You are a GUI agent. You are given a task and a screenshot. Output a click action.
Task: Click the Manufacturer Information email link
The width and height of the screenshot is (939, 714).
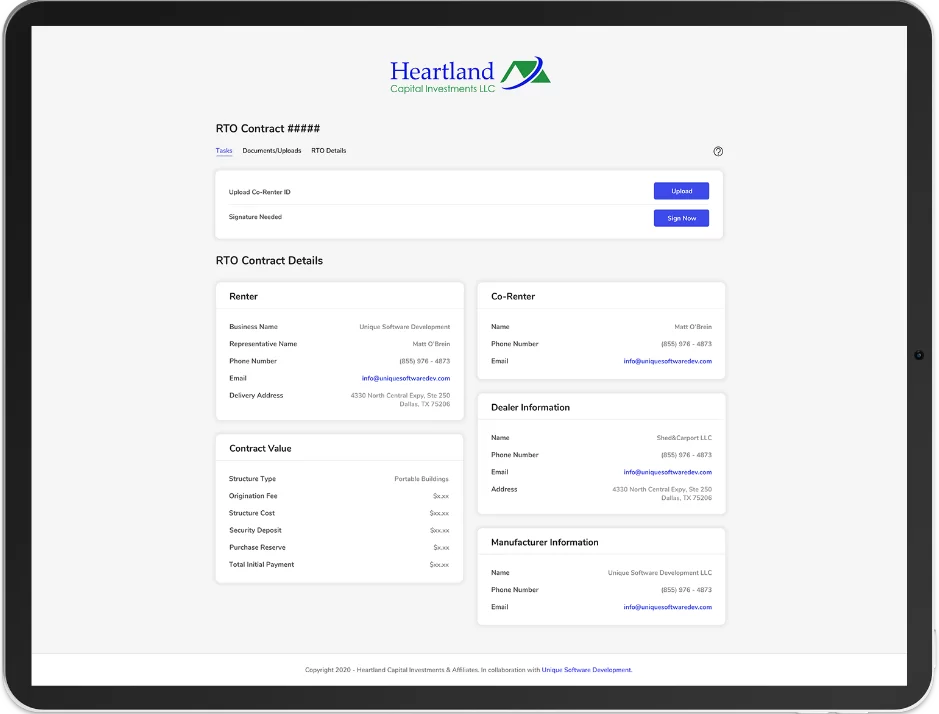[x=666, y=606]
